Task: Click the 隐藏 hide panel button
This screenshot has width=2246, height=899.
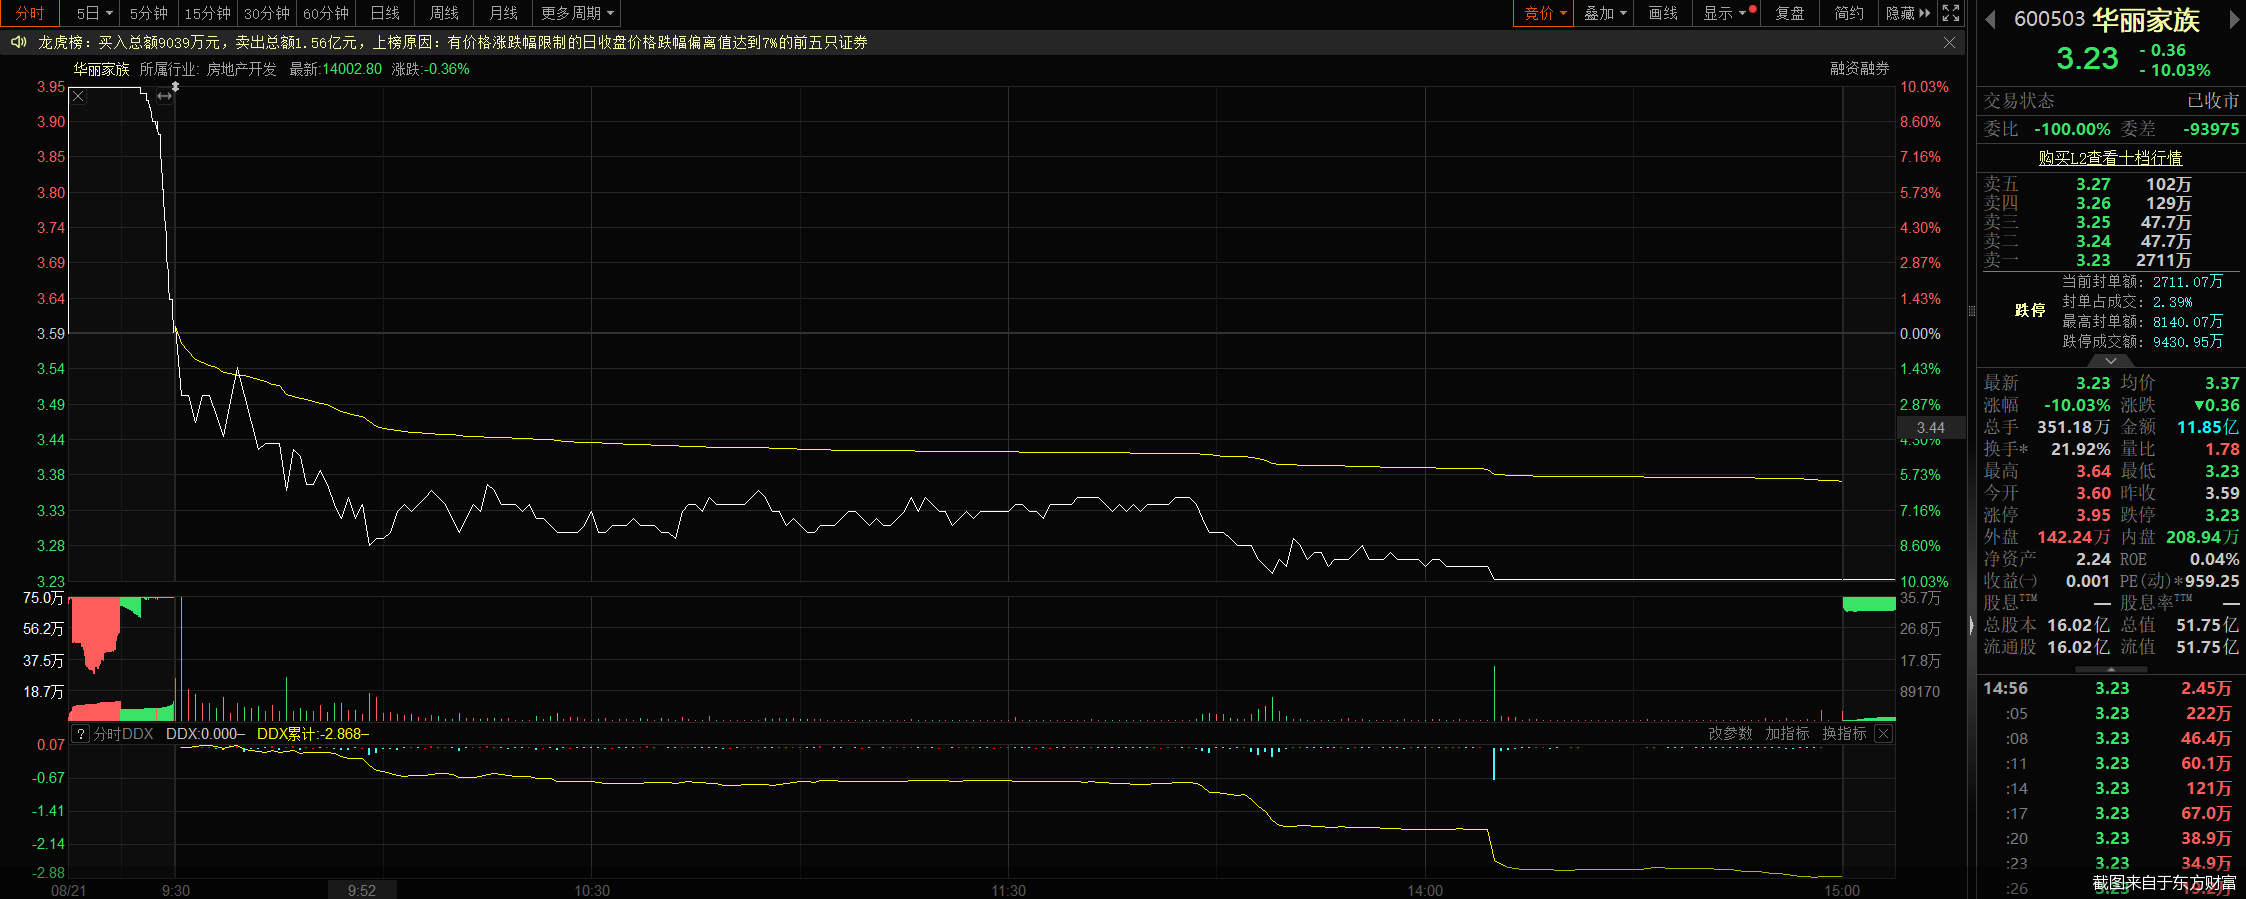Action: 1907,13
